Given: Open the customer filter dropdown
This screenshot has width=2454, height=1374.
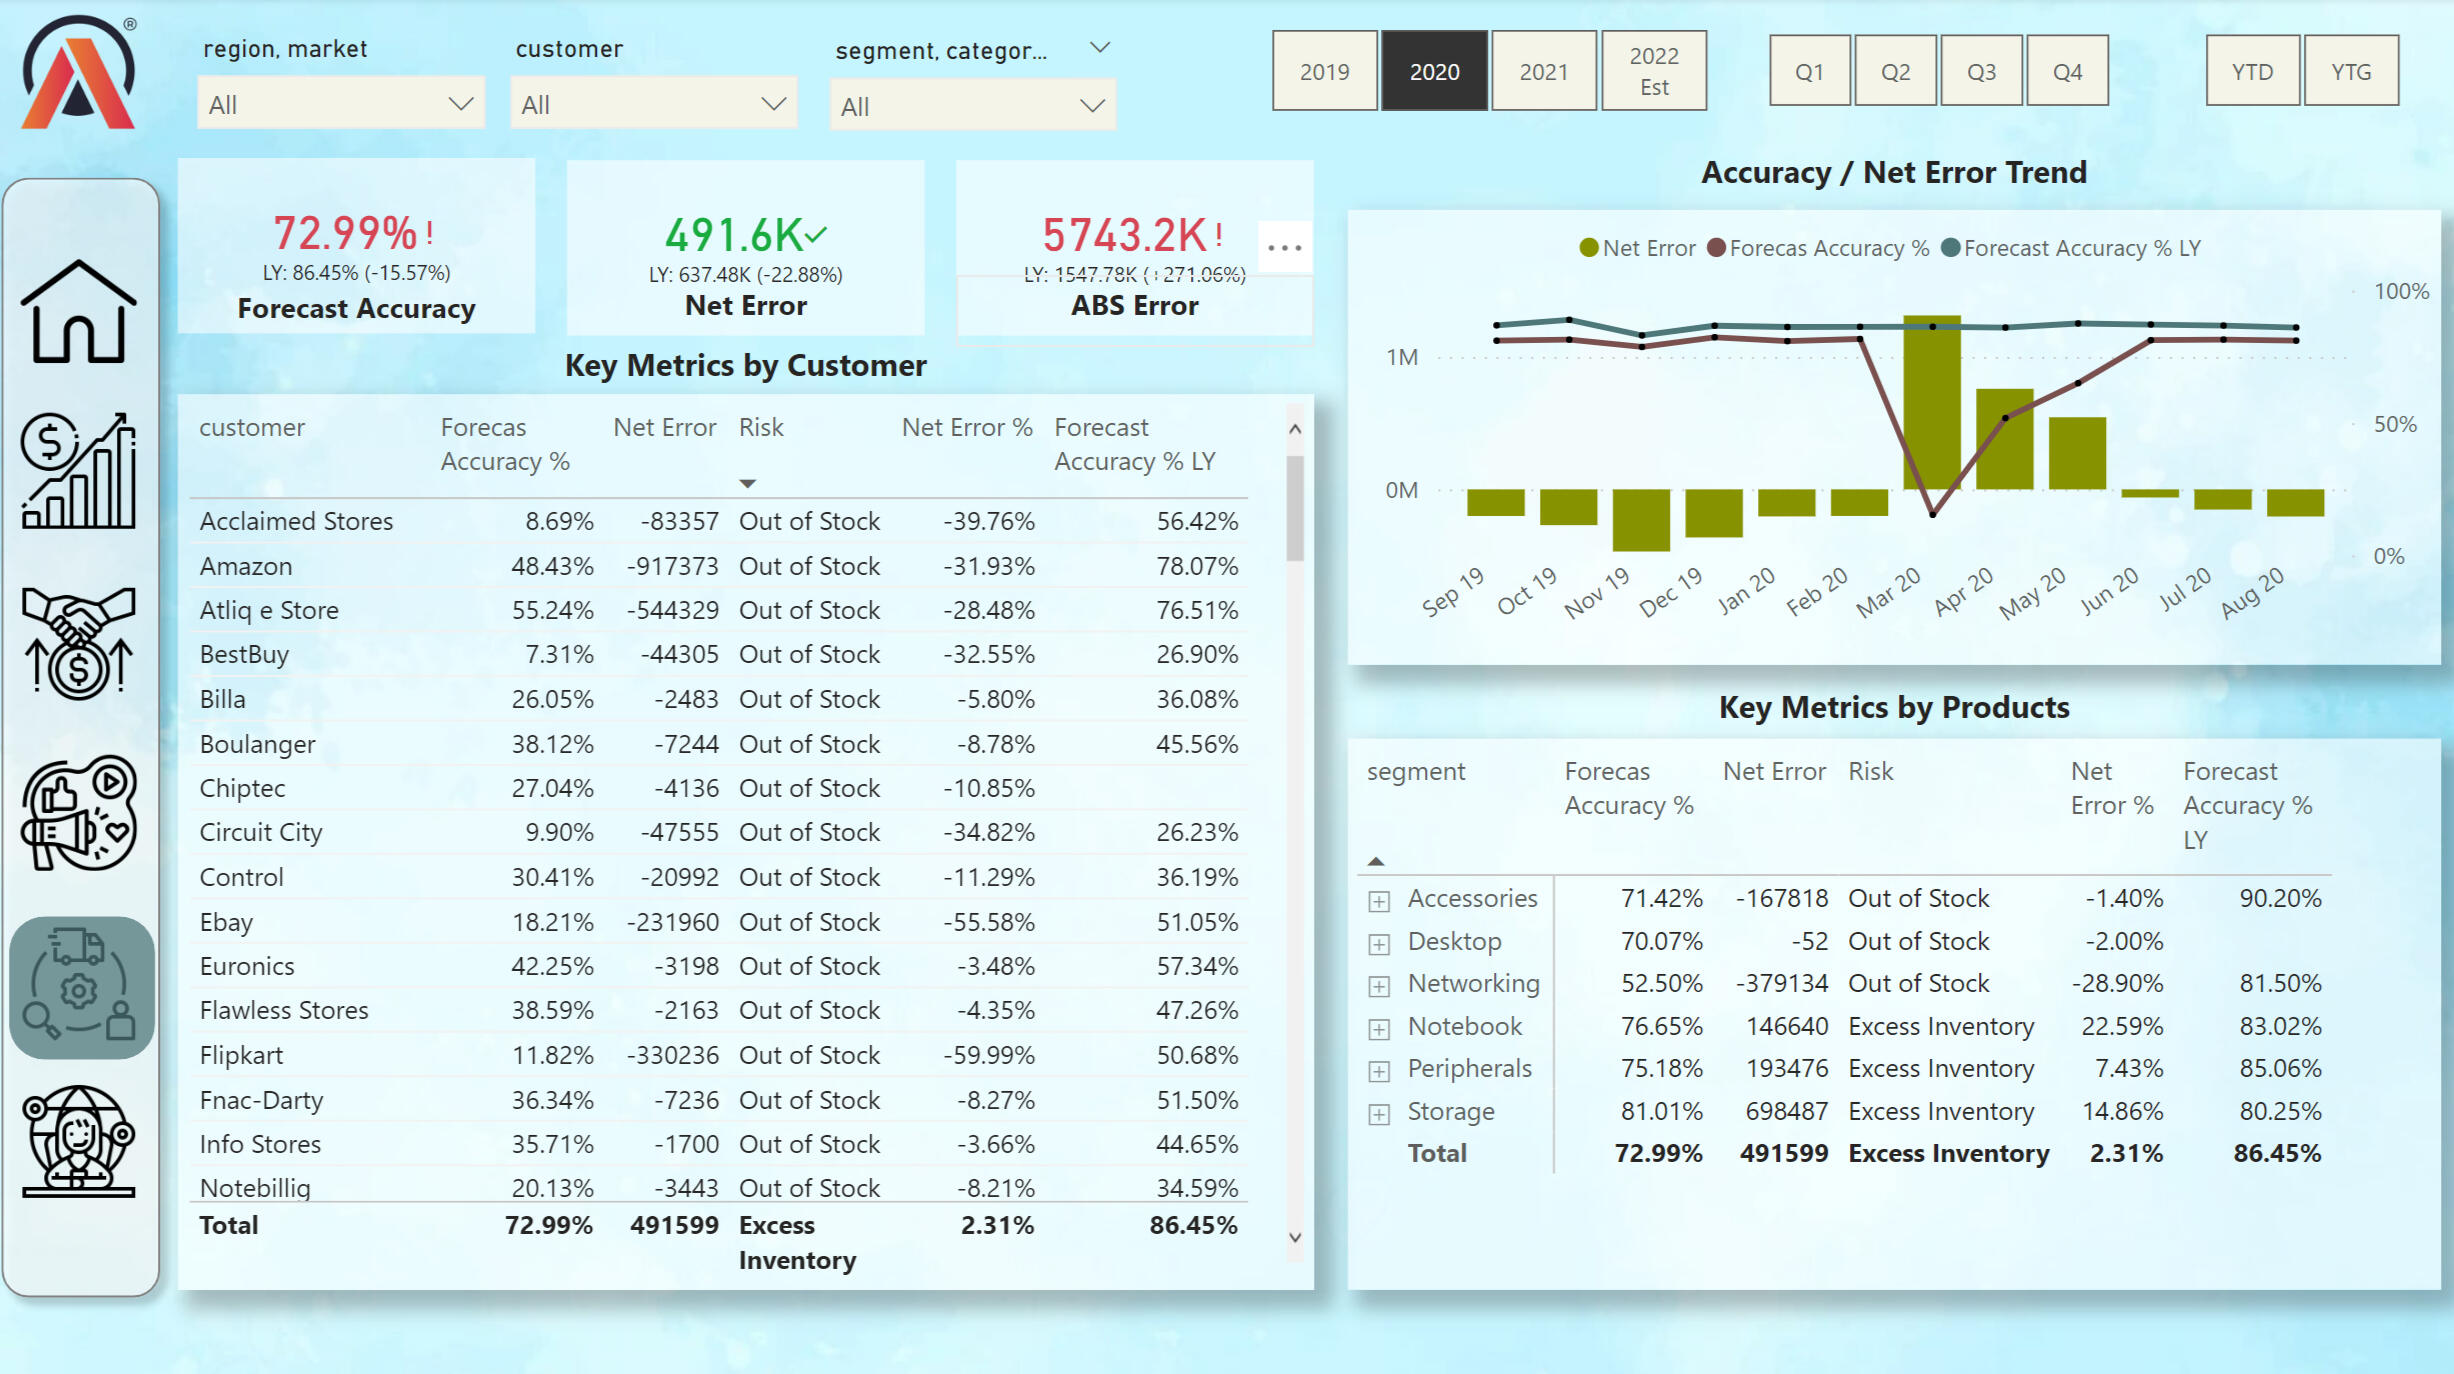Looking at the screenshot, I should [653, 104].
